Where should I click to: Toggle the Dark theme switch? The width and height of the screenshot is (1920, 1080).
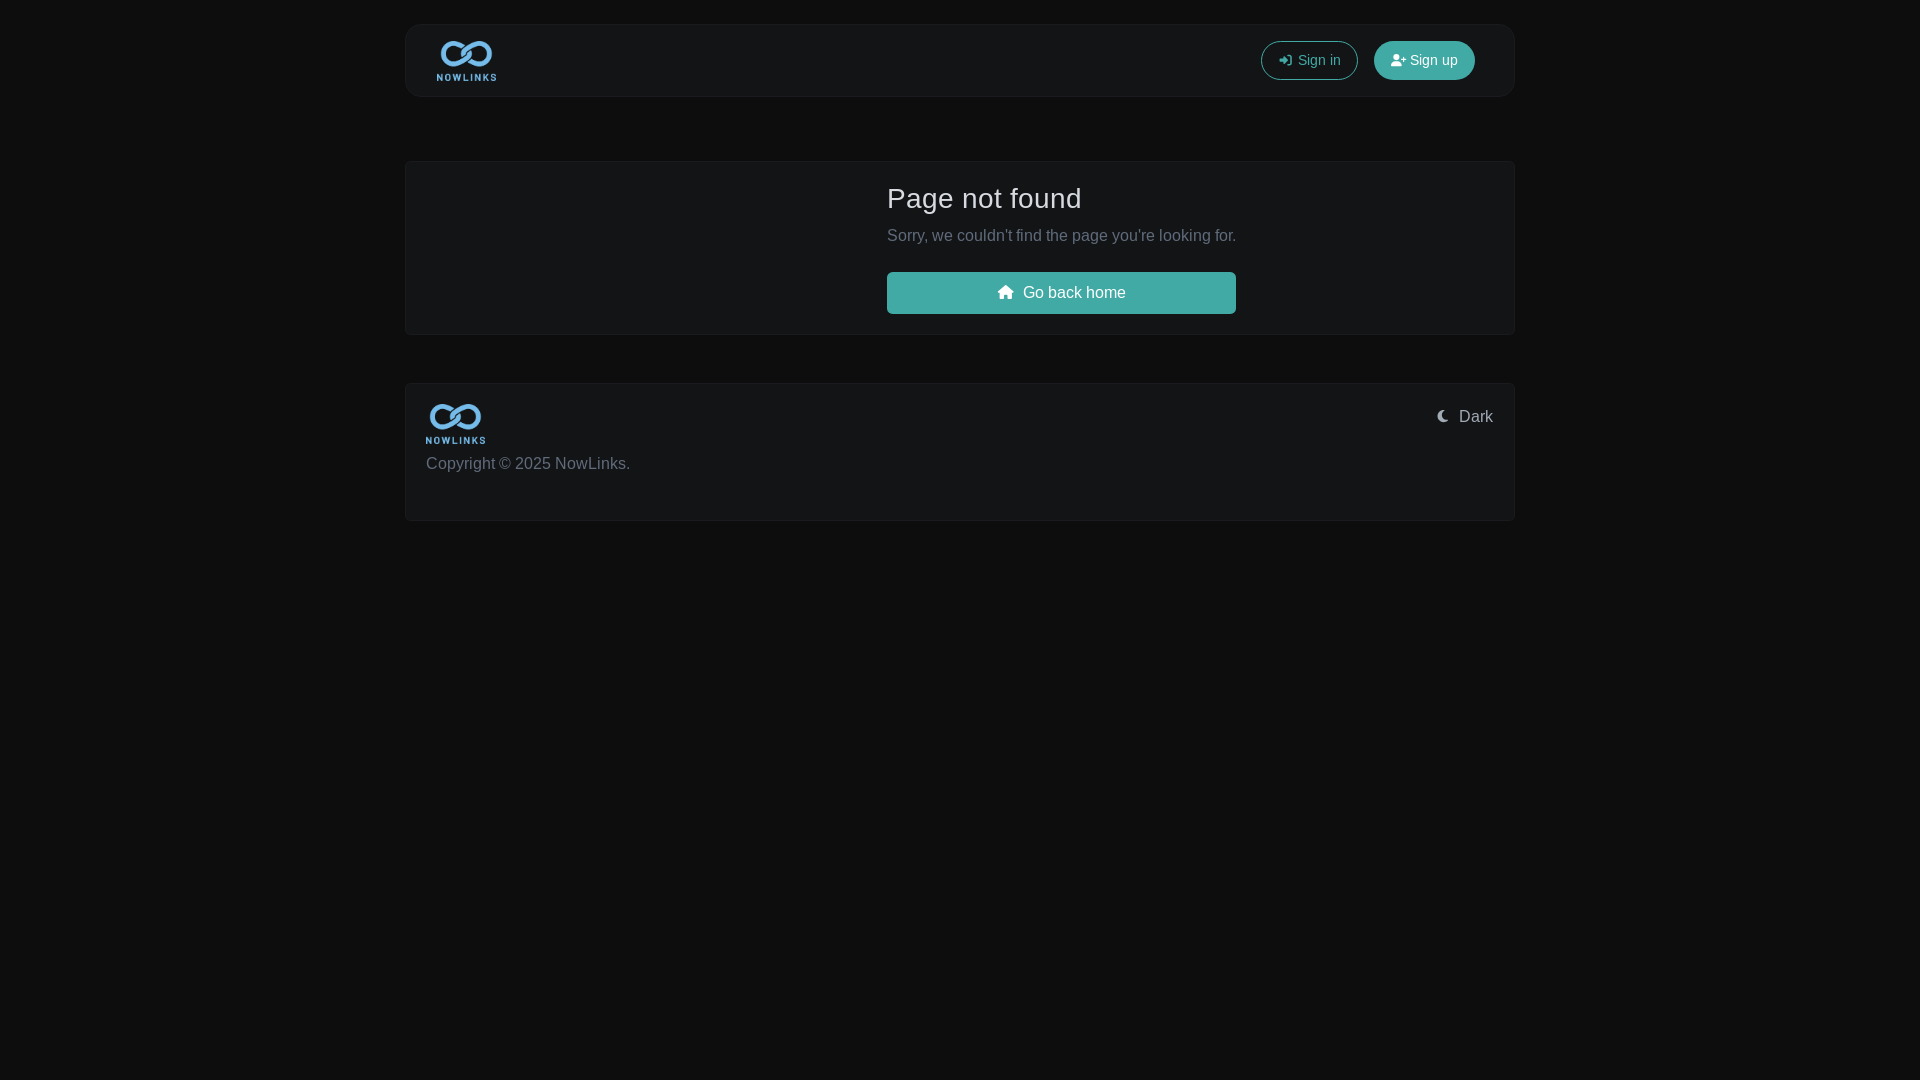[1465, 417]
